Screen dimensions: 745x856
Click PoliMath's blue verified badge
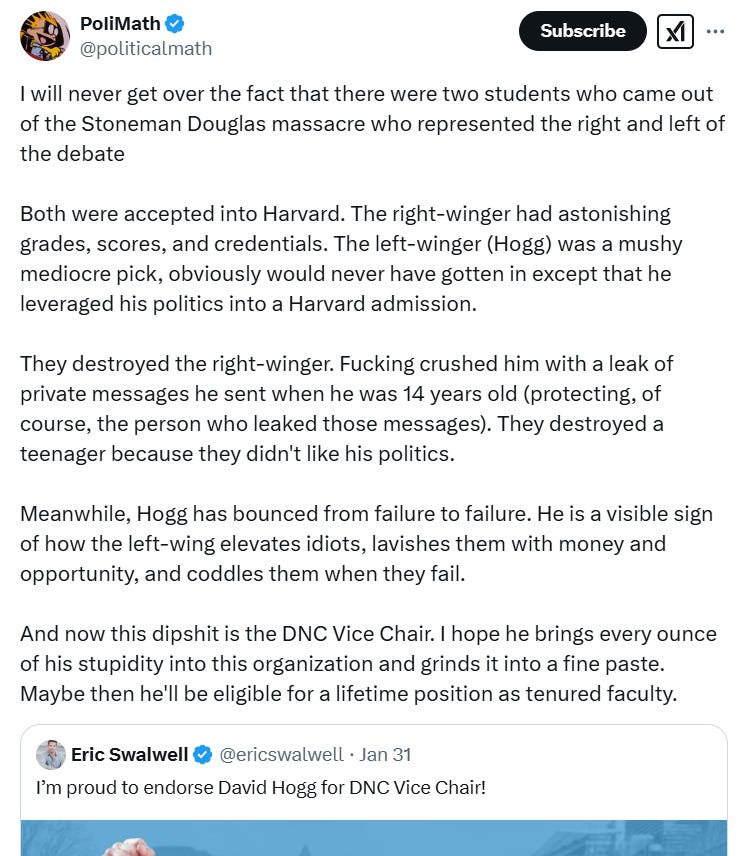[175, 24]
